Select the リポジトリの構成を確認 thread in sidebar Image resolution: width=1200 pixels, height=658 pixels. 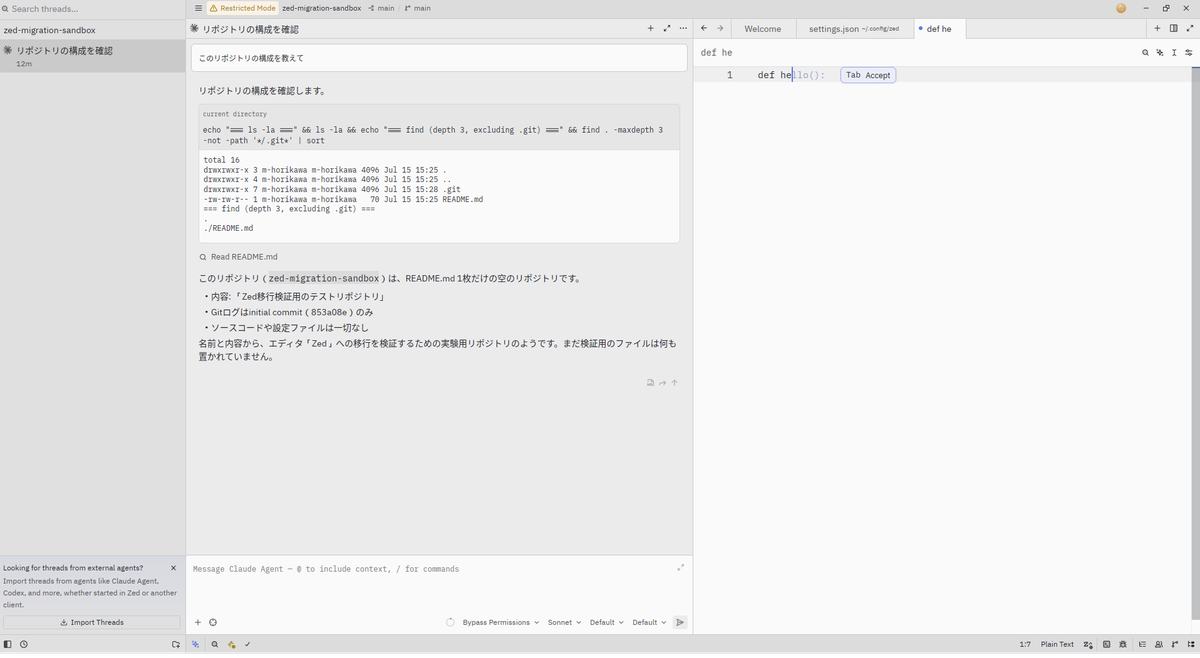coord(92,56)
